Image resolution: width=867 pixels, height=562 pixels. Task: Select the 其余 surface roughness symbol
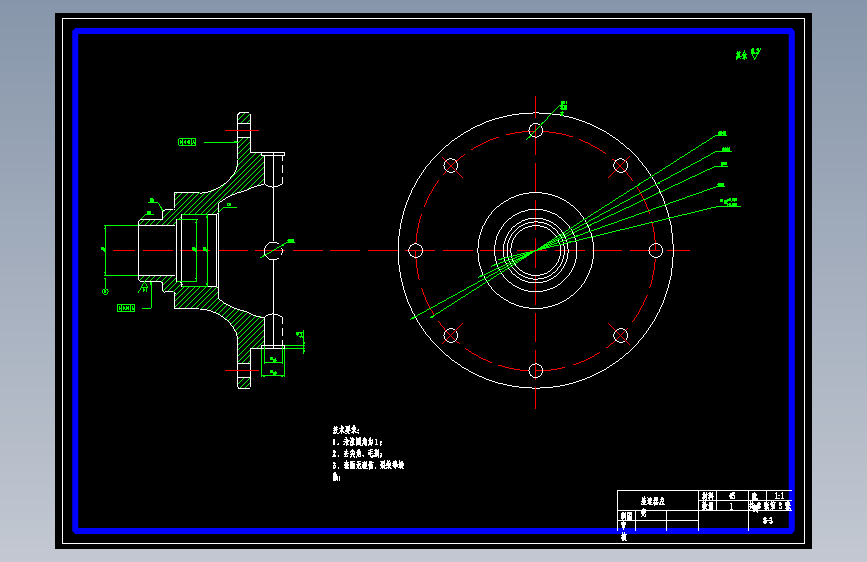[748, 54]
